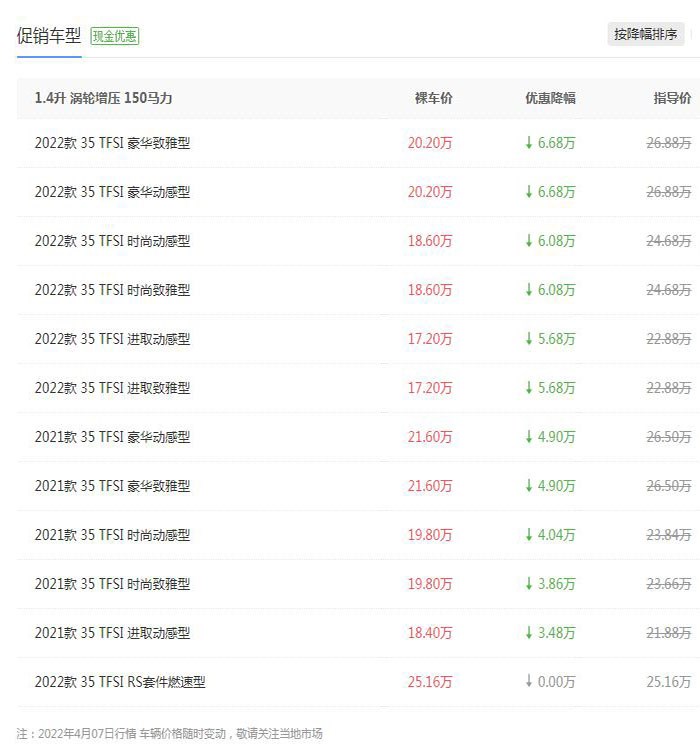Click 24.68万 guide price of 2022款 时尚动感型

[669, 241]
